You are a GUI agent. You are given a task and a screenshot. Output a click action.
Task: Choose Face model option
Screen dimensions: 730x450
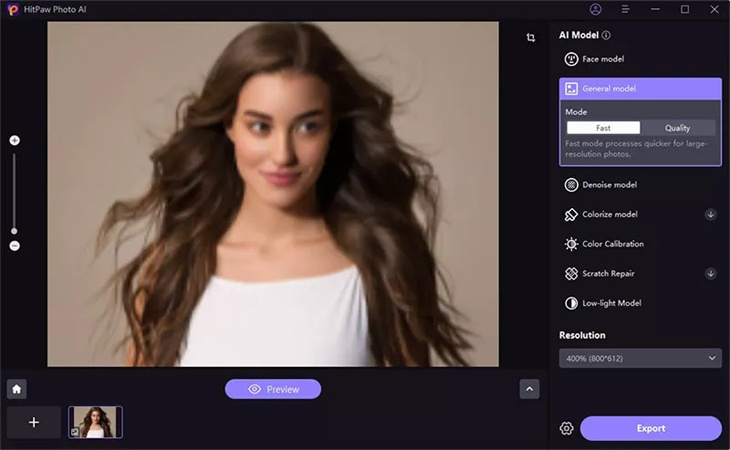[x=640, y=59]
